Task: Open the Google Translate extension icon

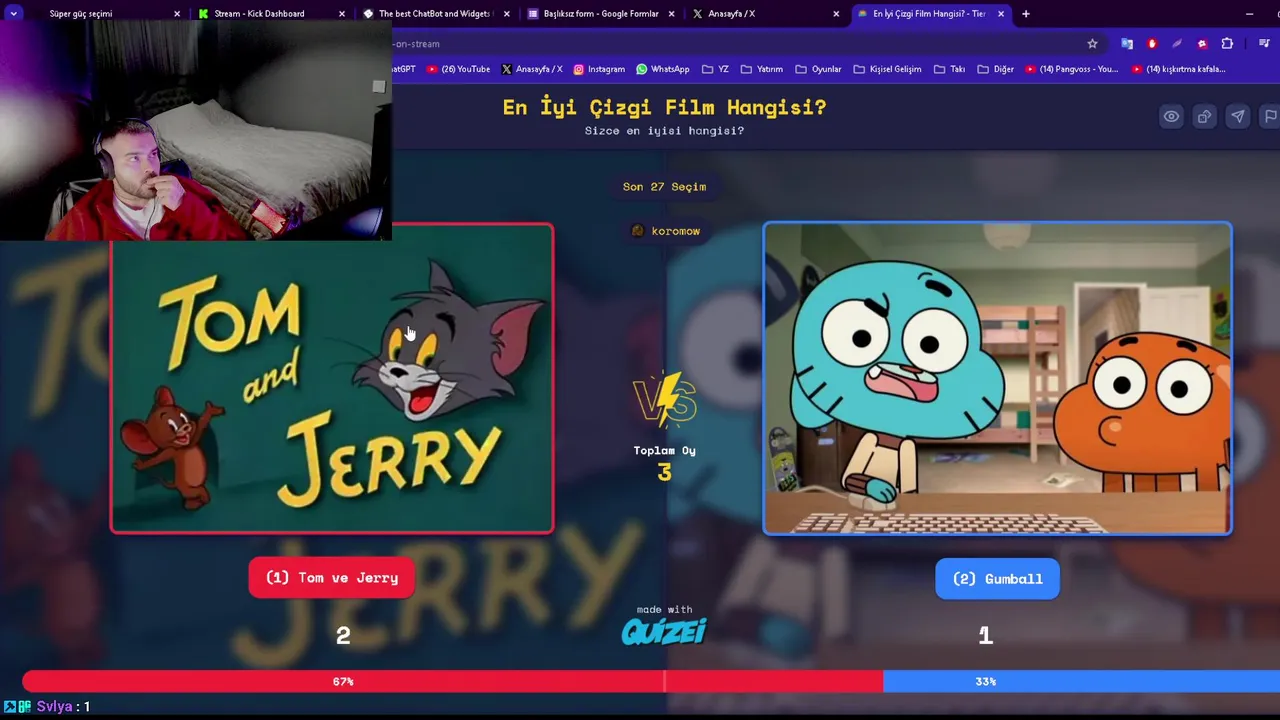Action: 1127,44
